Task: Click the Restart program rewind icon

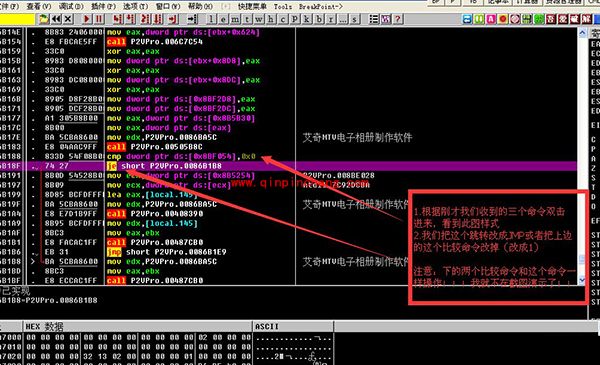Action: point(56,19)
